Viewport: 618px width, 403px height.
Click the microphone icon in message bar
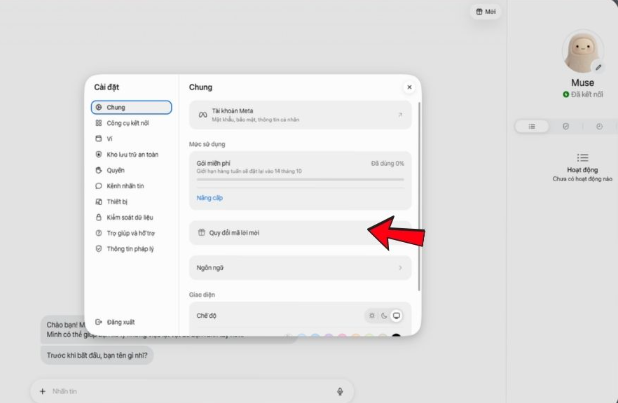click(340, 391)
